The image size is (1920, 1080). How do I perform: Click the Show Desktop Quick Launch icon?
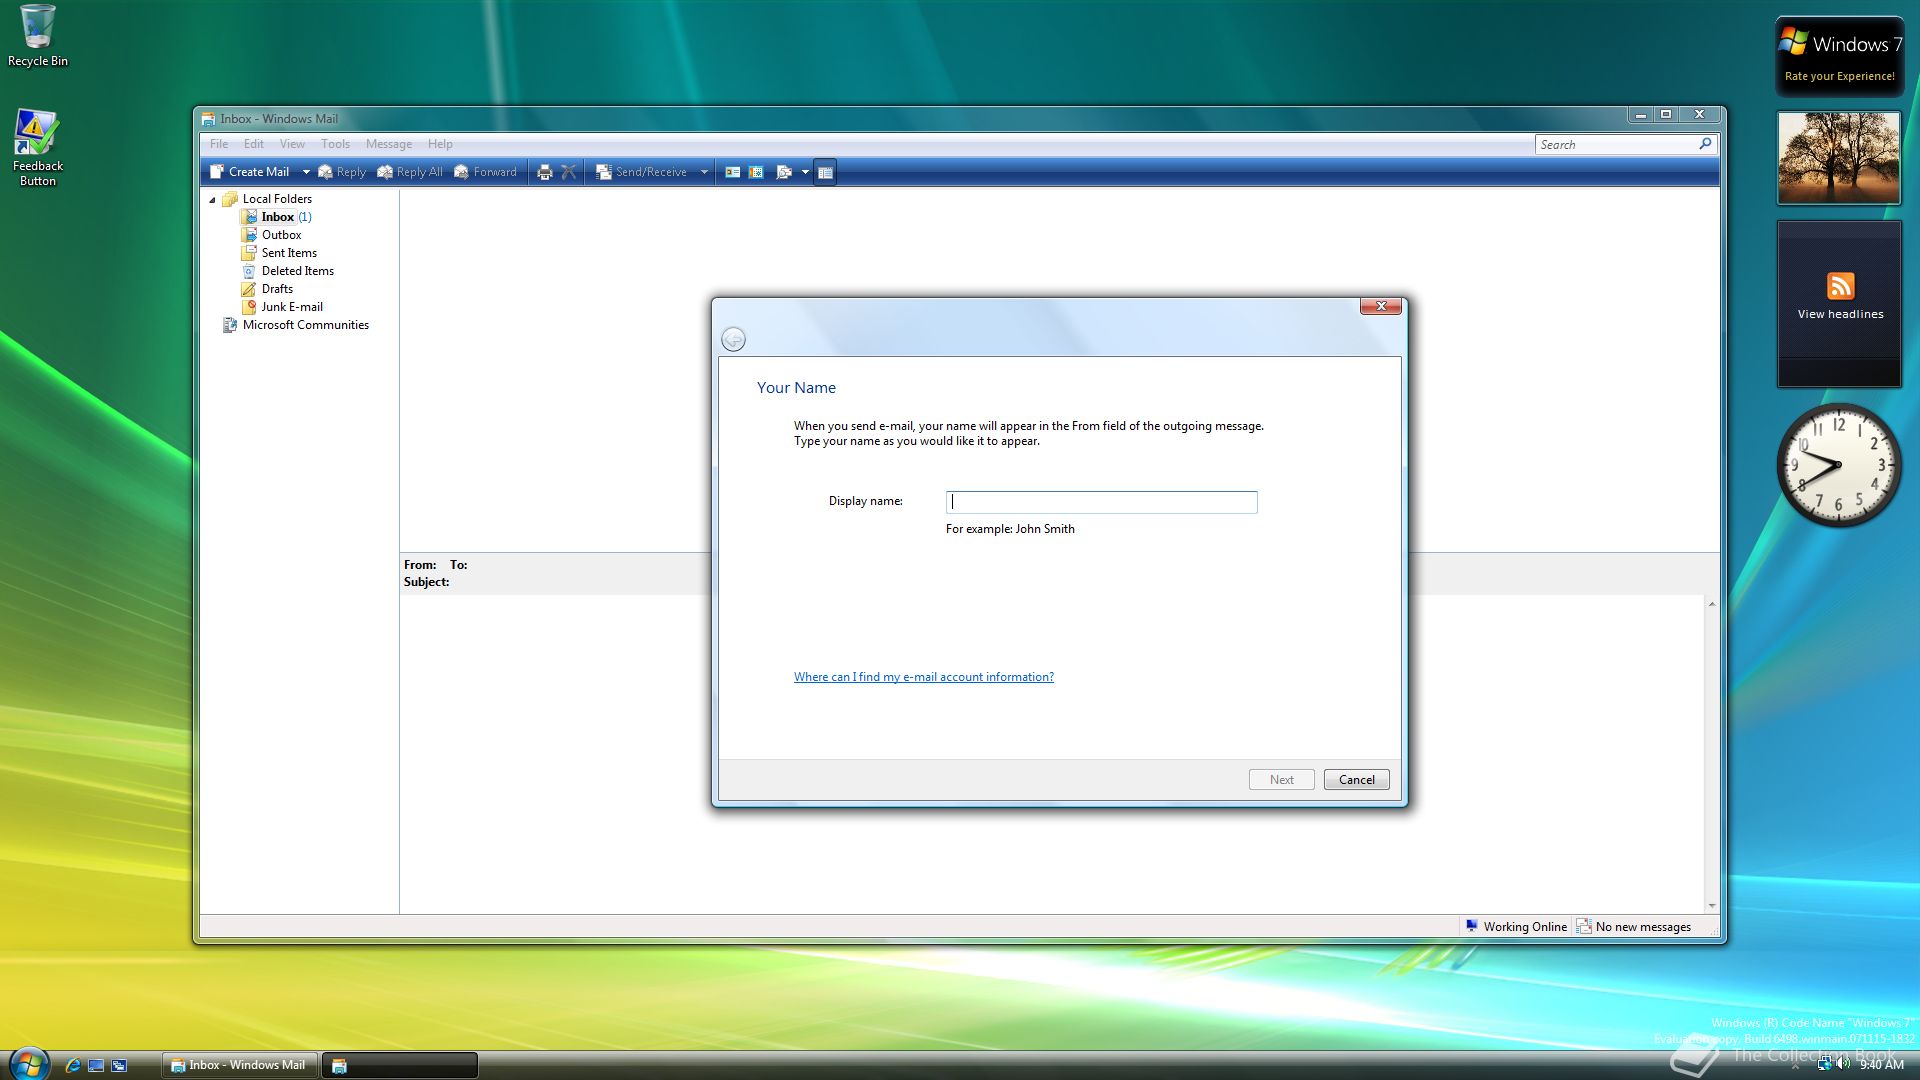click(96, 1065)
